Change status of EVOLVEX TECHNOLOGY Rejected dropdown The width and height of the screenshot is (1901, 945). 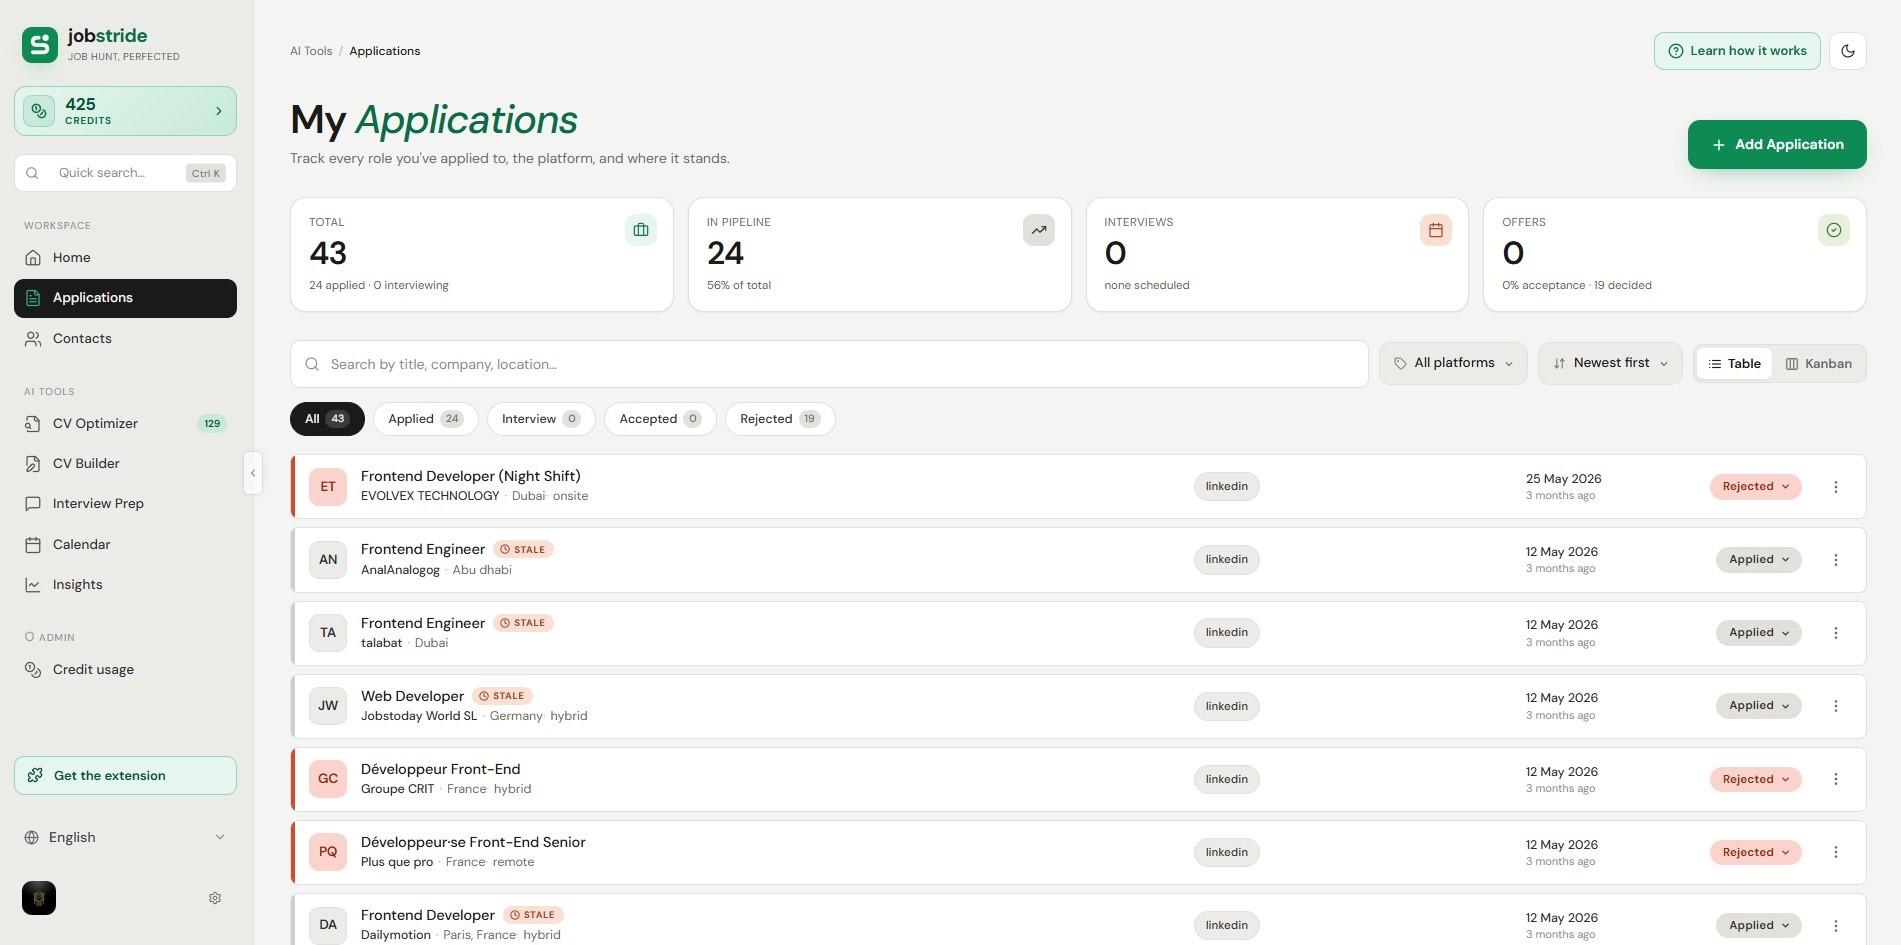coord(1756,487)
